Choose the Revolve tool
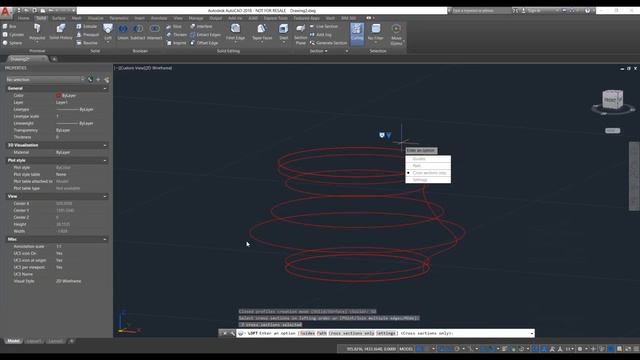 87,43
